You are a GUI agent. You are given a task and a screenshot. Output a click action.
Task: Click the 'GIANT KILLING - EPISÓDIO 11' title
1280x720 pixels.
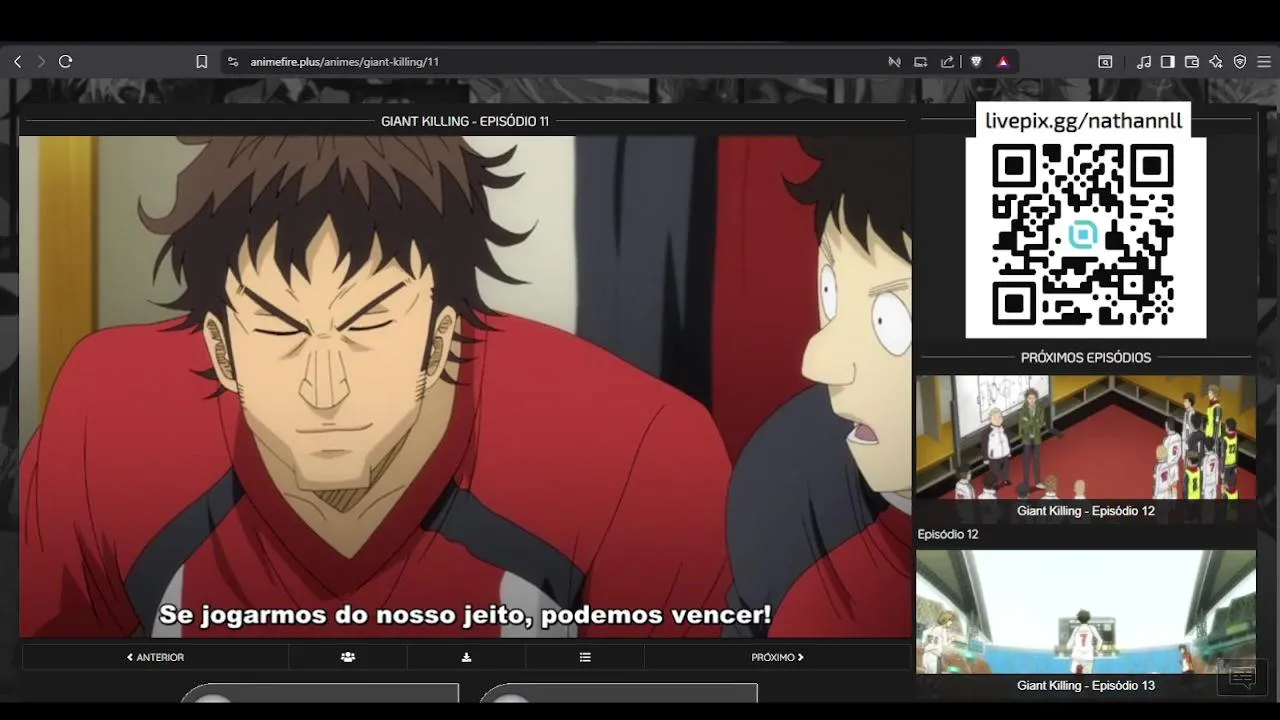point(465,121)
